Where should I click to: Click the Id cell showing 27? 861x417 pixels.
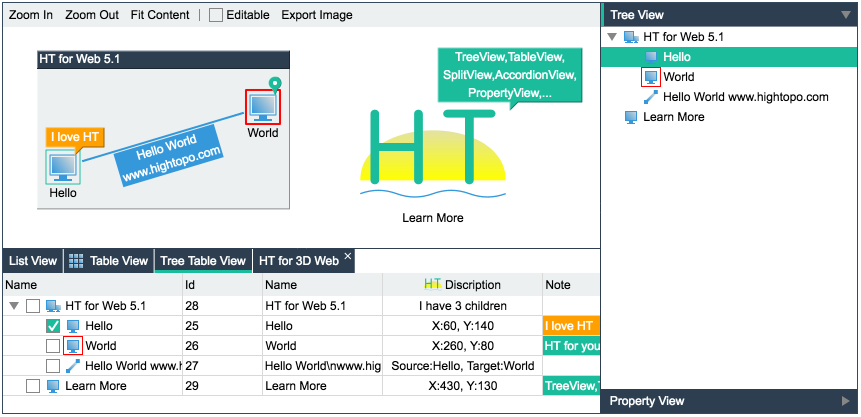pos(222,366)
